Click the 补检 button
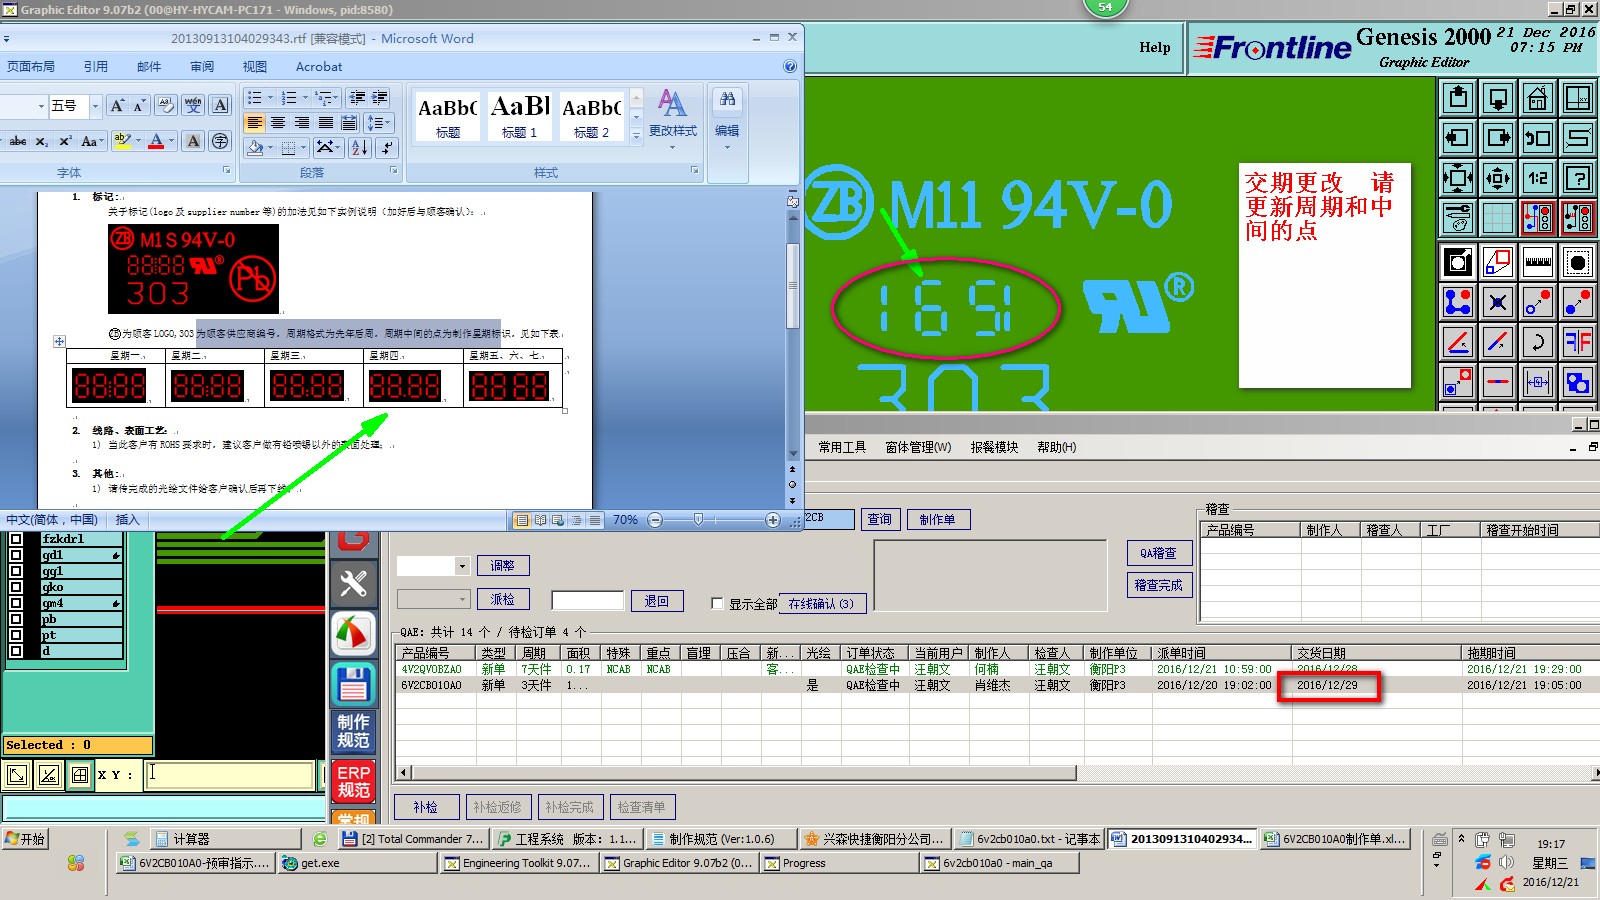Viewport: 1600px width, 900px height. pos(426,807)
